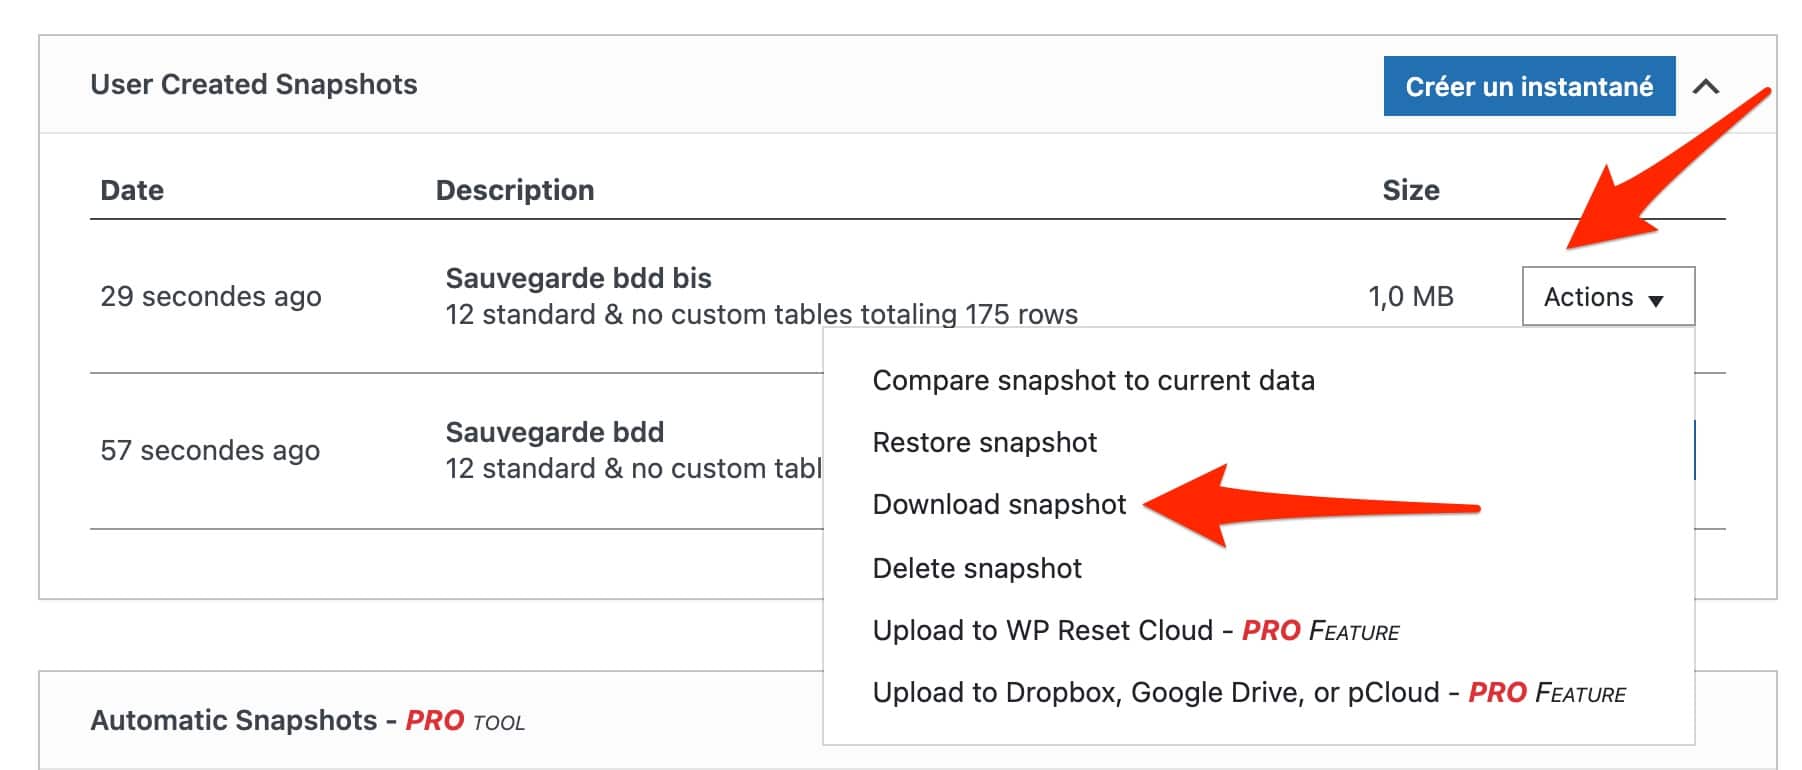Screen dimensions: 1802x770
Task: Click the User Created Snapshots heading
Action: [x=254, y=85]
